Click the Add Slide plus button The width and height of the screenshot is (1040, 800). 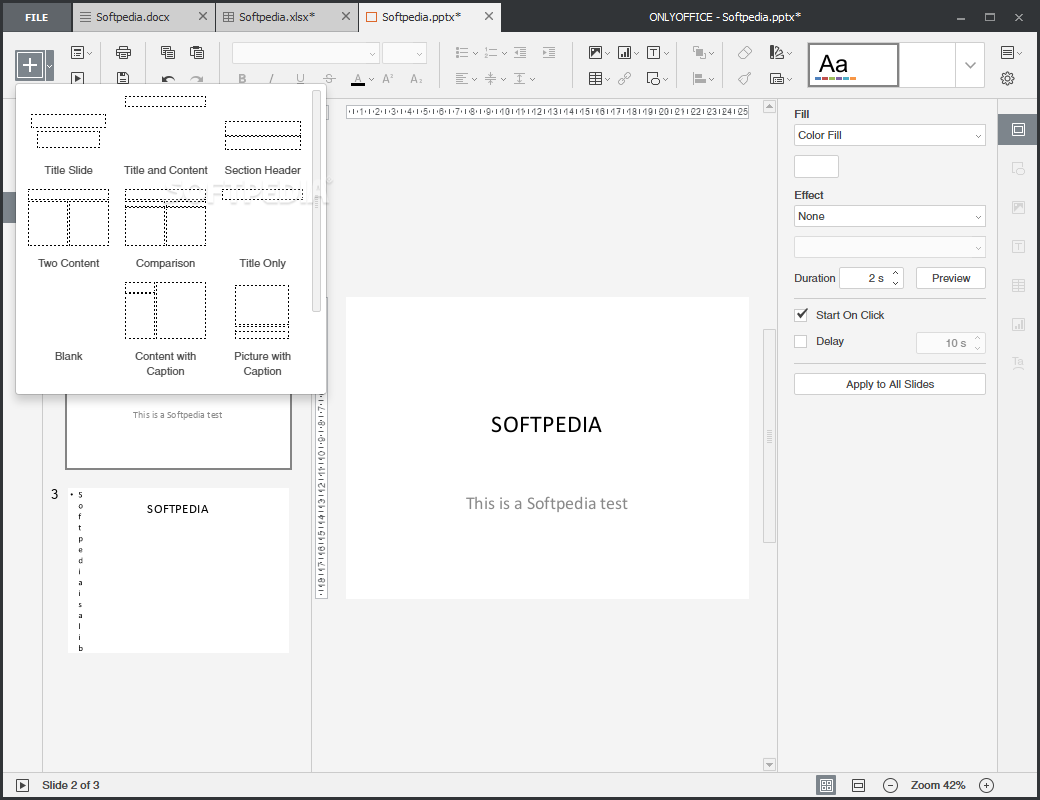point(30,65)
